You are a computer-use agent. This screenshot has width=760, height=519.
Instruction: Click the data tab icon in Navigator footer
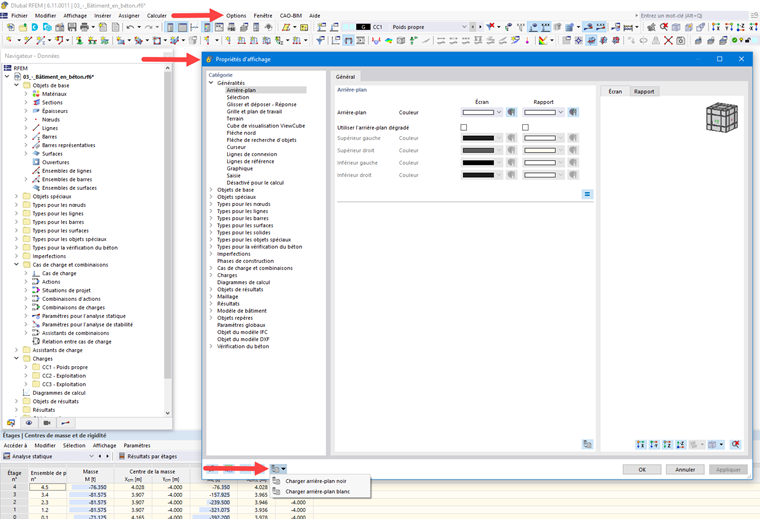pyautogui.click(x=11, y=423)
